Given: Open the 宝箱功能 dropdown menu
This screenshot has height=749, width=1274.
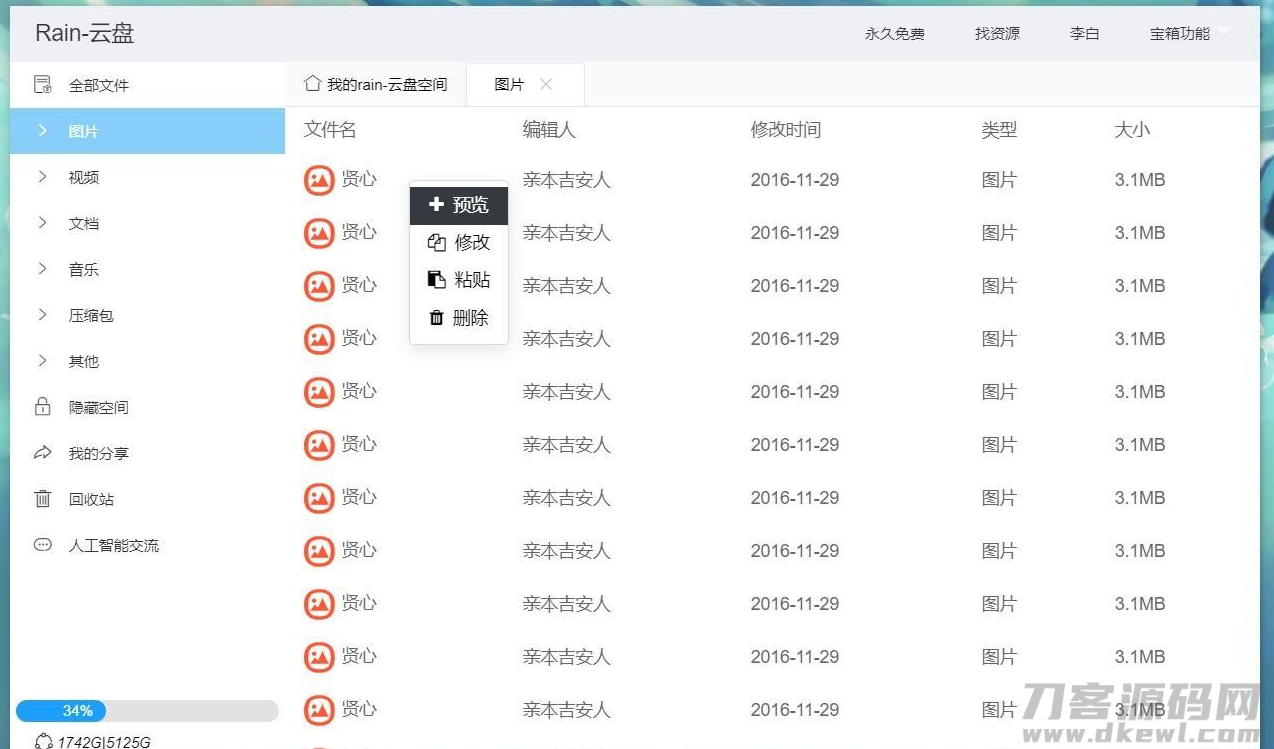Looking at the screenshot, I should pyautogui.click(x=1186, y=33).
